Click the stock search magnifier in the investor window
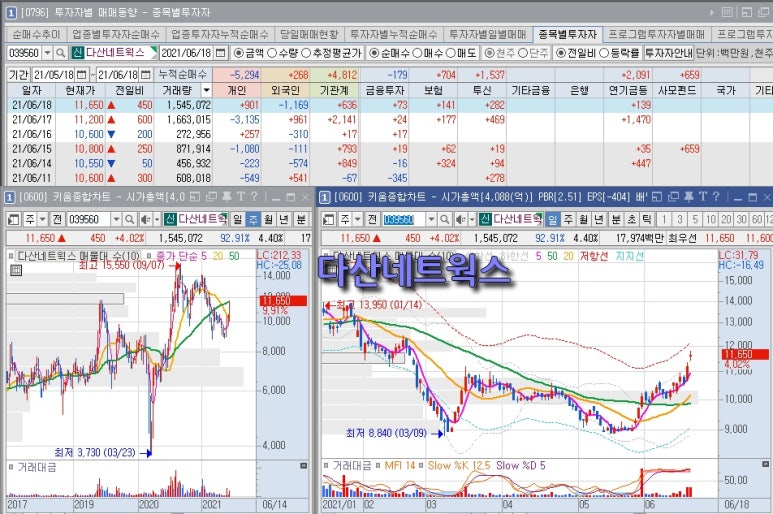The image size is (773, 514). coord(60,53)
